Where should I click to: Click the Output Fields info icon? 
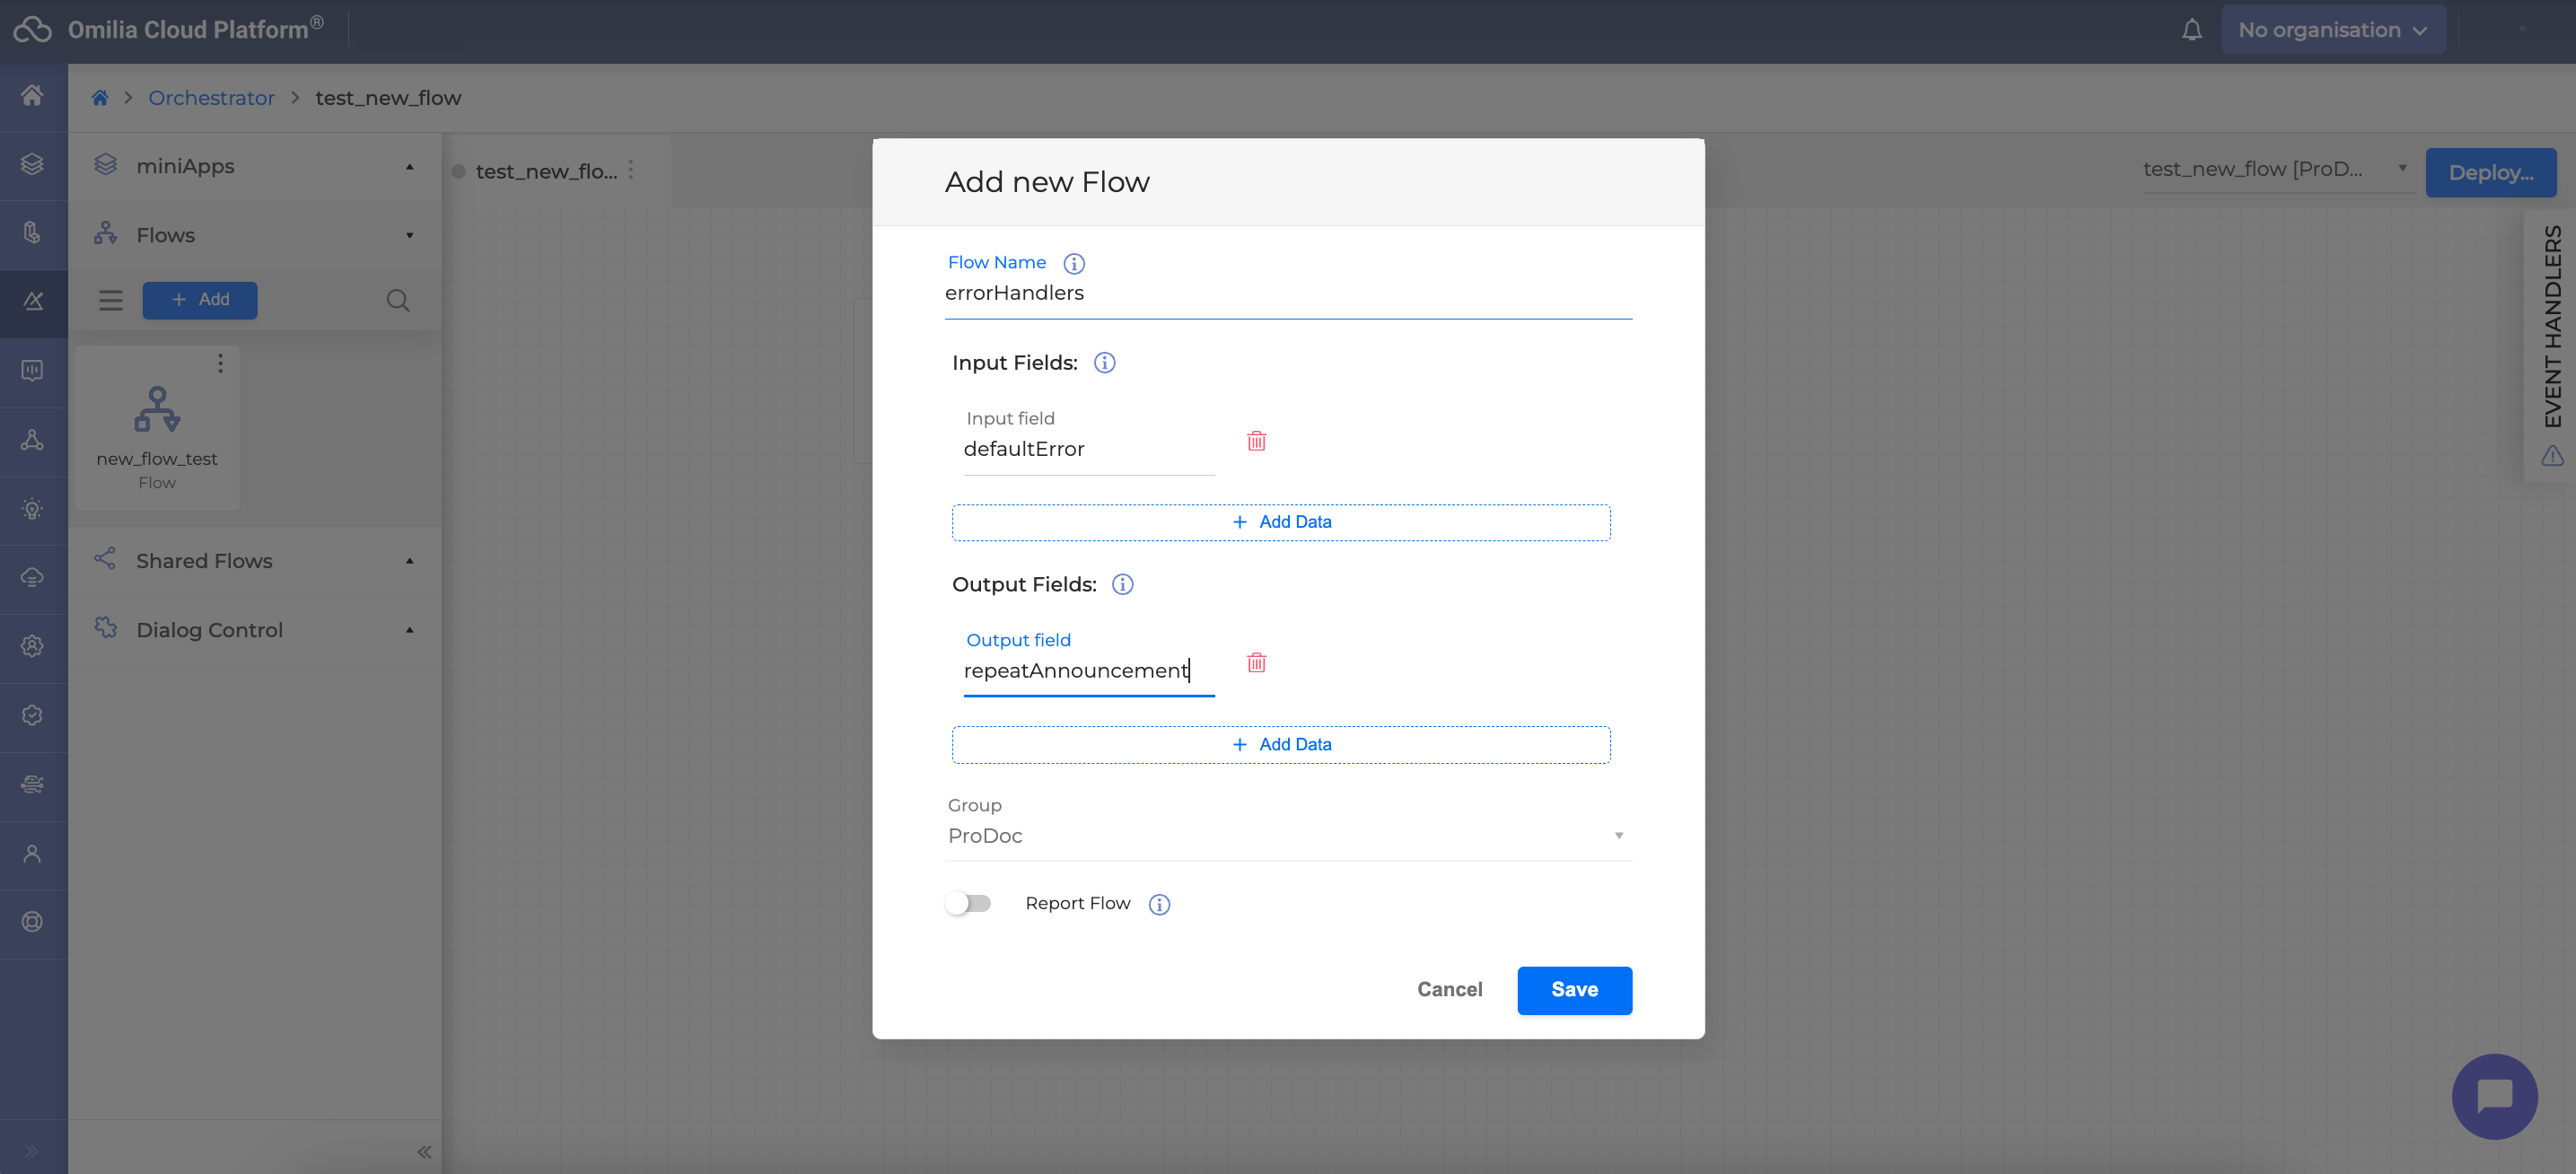tap(1122, 585)
